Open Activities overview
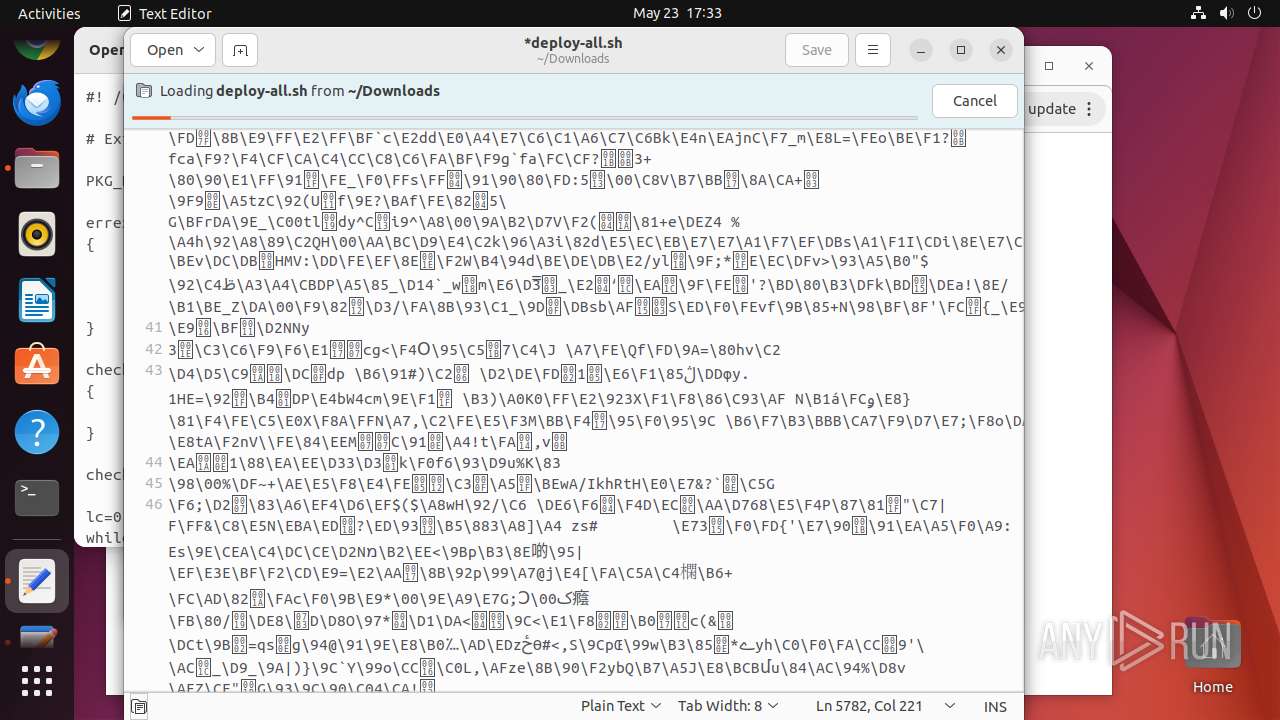This screenshot has width=1280, height=720. [49, 13]
